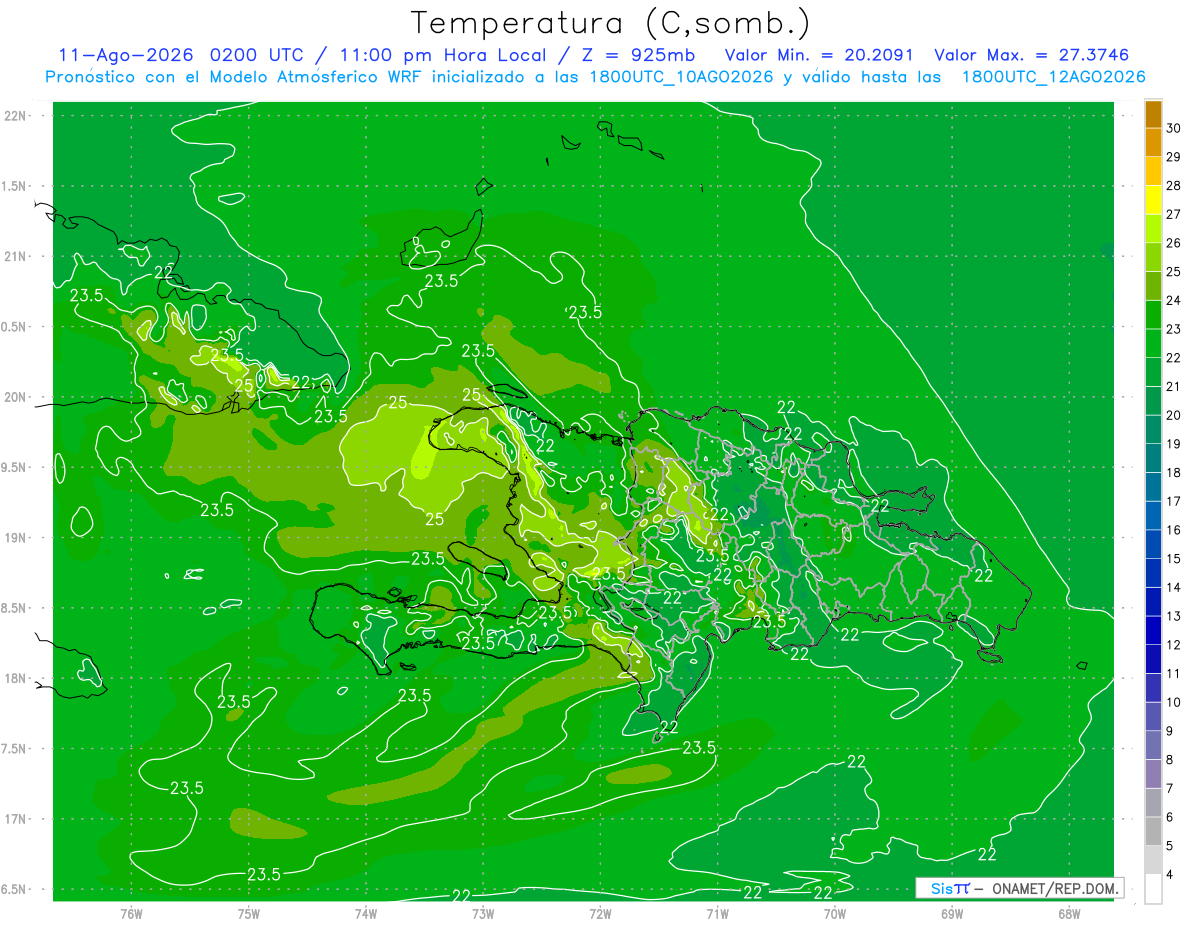Image resolution: width=1200 pixels, height=927 pixels.
Task: Click the teal swatch between 18 and 19
Action: [x=1153, y=458]
